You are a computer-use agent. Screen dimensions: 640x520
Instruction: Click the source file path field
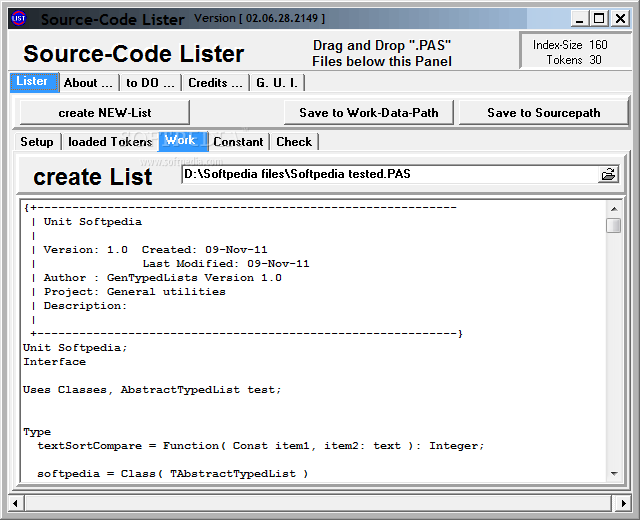390,174
